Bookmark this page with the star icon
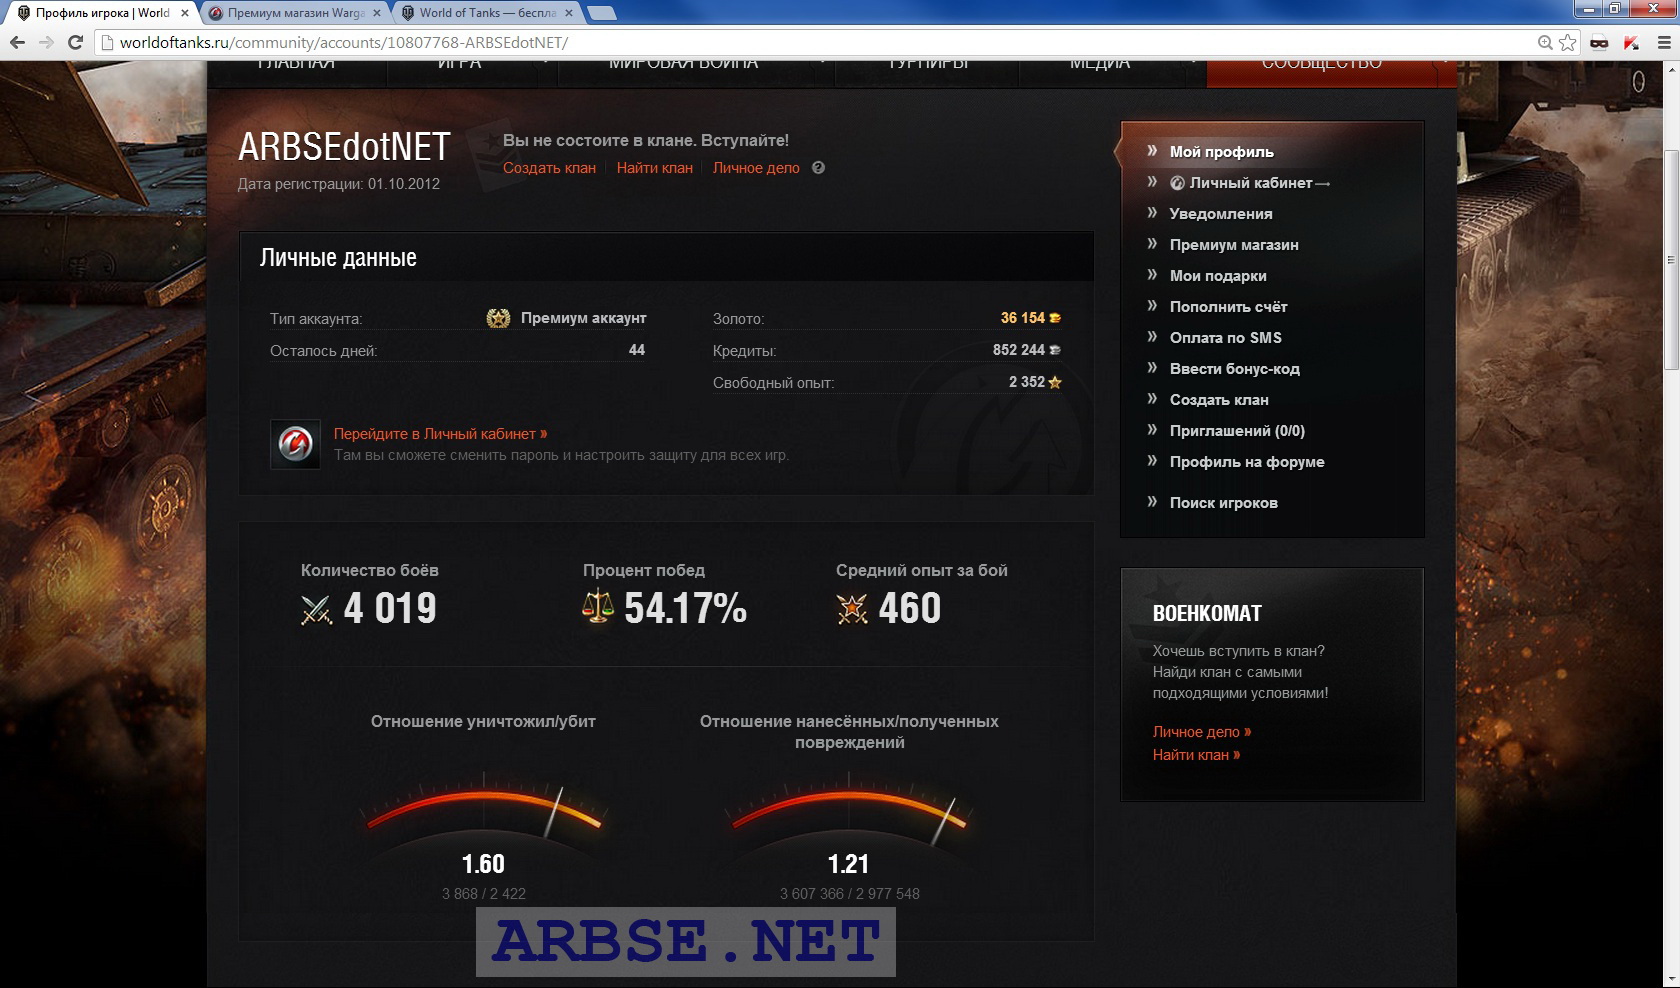Viewport: 1680px width, 988px height. (1567, 42)
